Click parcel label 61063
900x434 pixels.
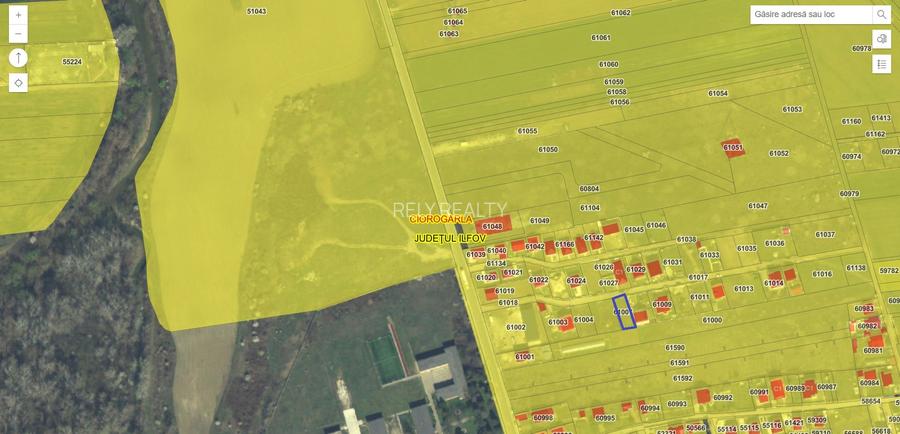point(449,34)
